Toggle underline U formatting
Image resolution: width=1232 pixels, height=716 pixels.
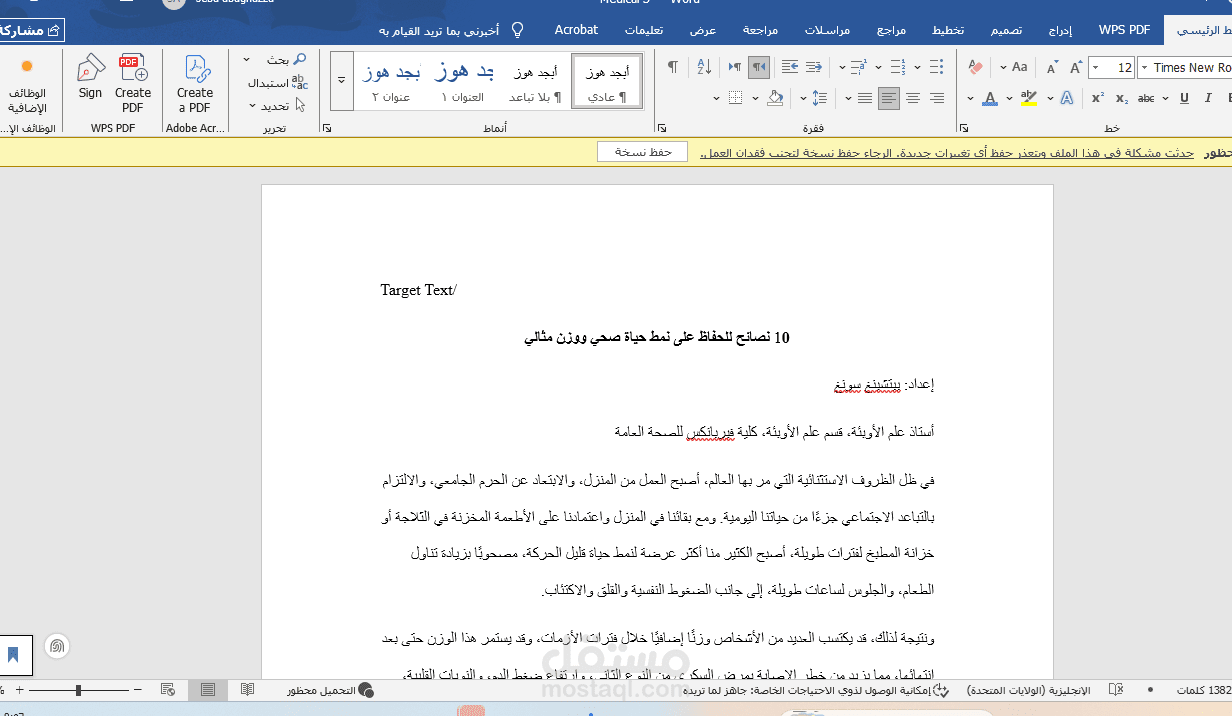coord(1184,98)
